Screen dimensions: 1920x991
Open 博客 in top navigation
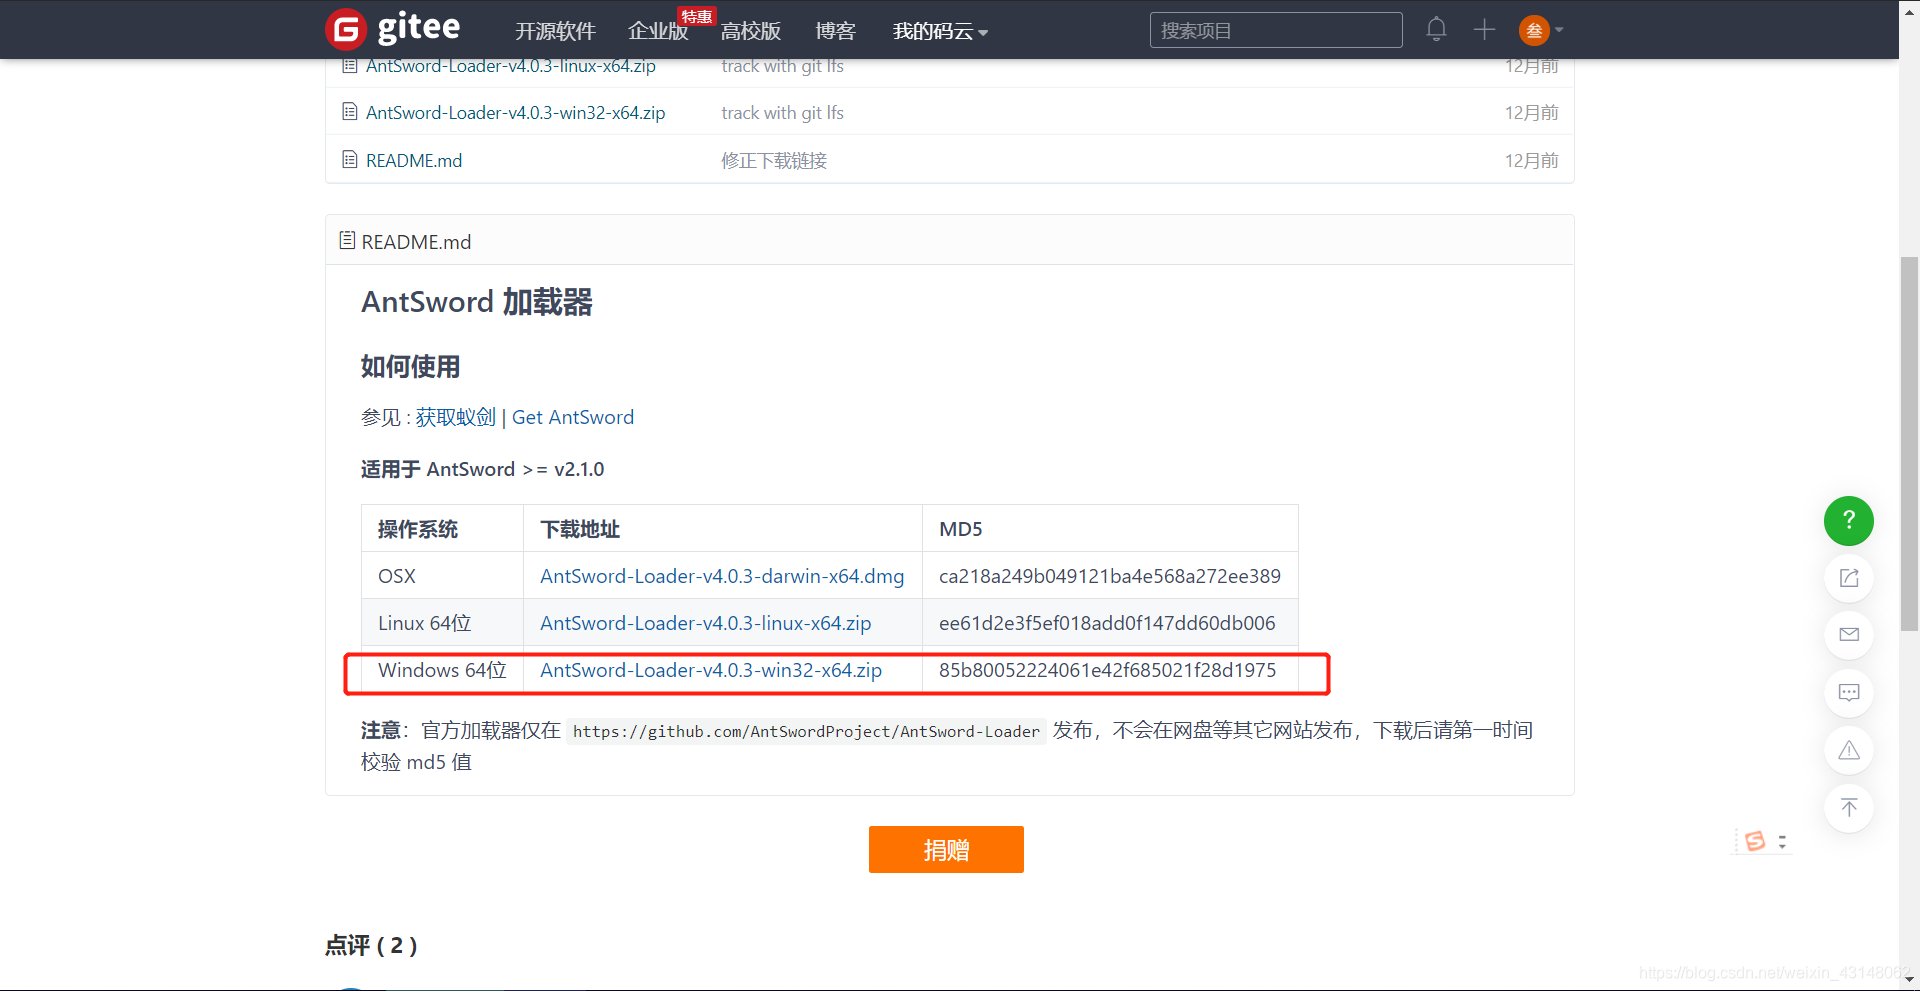pos(835,31)
